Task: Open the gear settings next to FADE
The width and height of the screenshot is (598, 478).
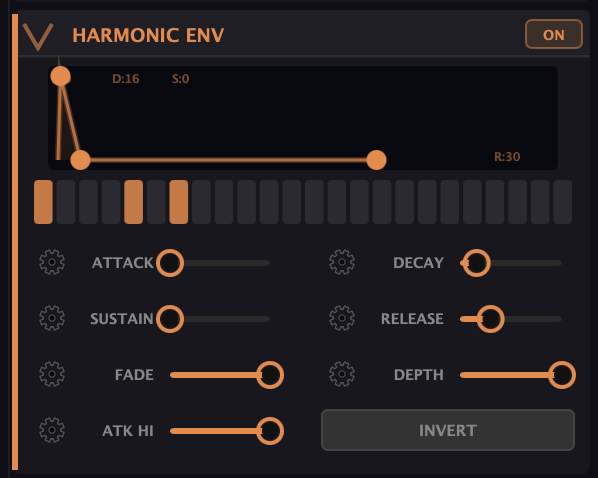Action: point(52,374)
